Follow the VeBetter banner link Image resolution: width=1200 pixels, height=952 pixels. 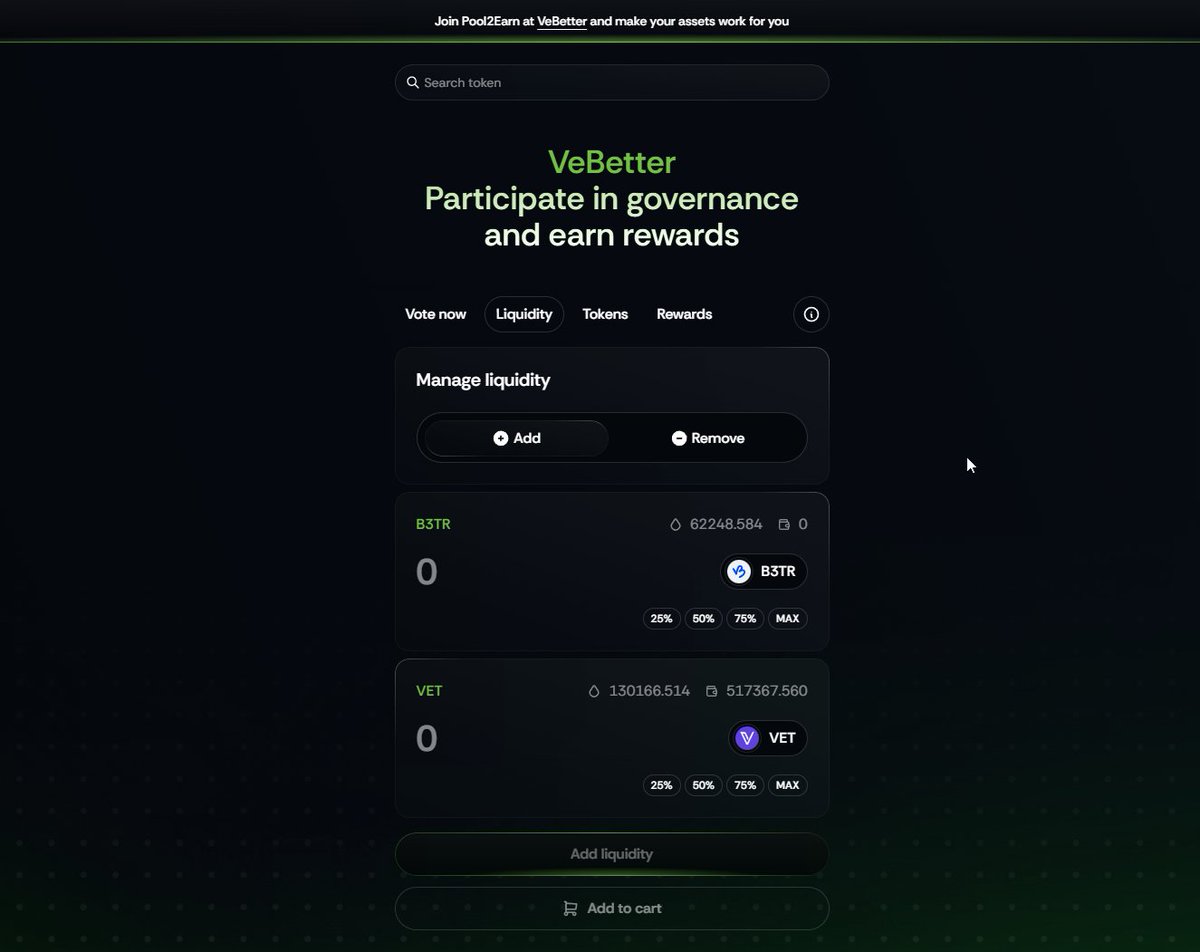click(x=561, y=20)
